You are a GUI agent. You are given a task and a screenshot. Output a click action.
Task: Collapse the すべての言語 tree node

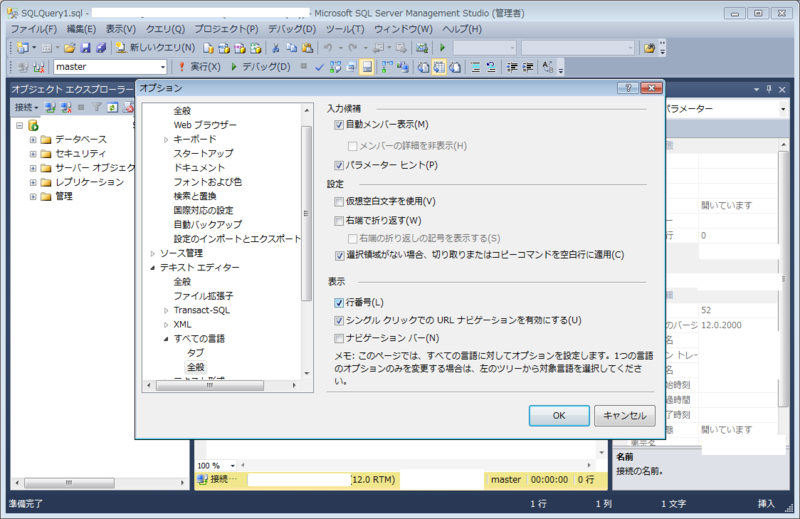(x=166, y=339)
